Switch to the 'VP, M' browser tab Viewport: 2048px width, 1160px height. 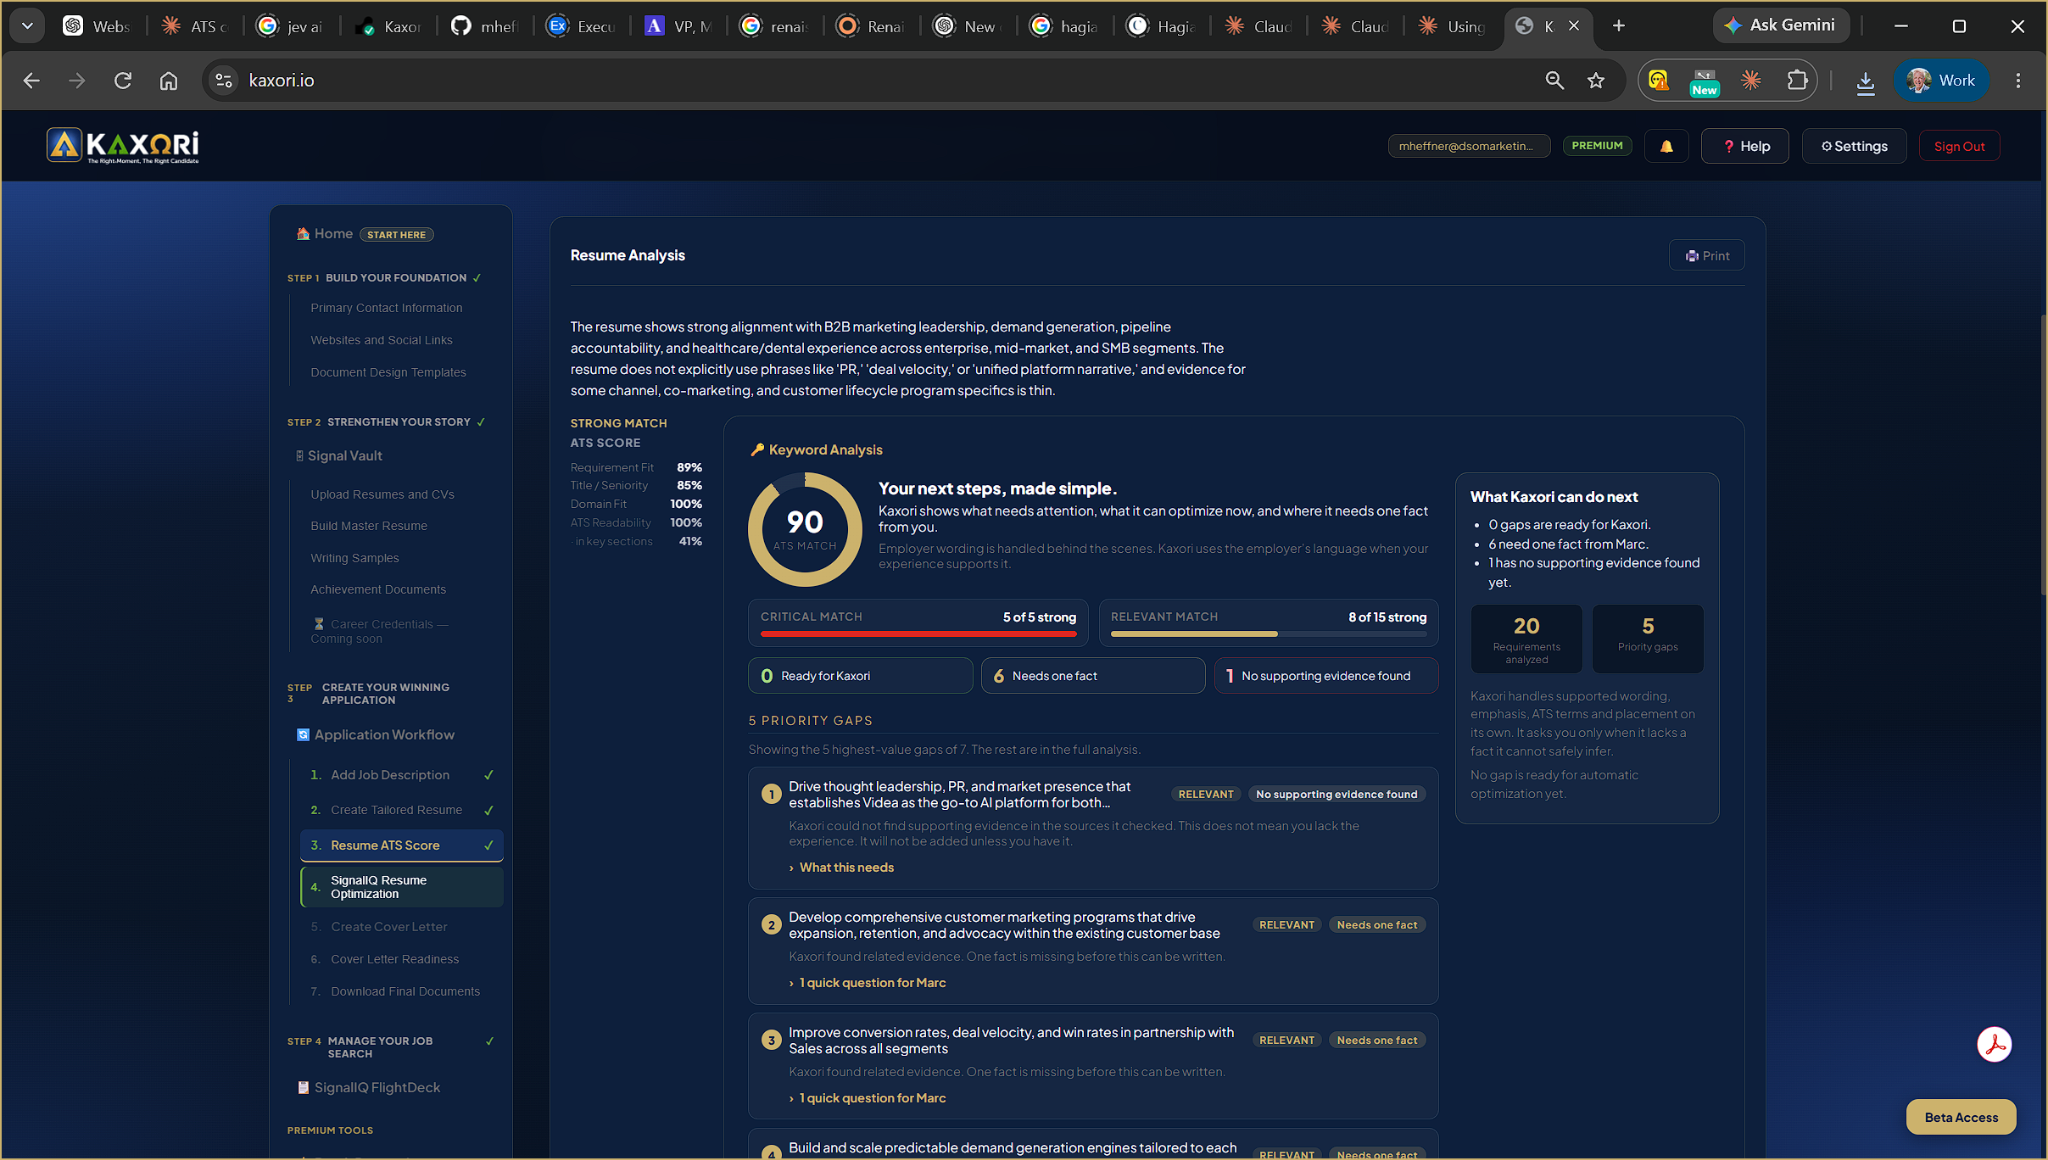click(x=679, y=26)
